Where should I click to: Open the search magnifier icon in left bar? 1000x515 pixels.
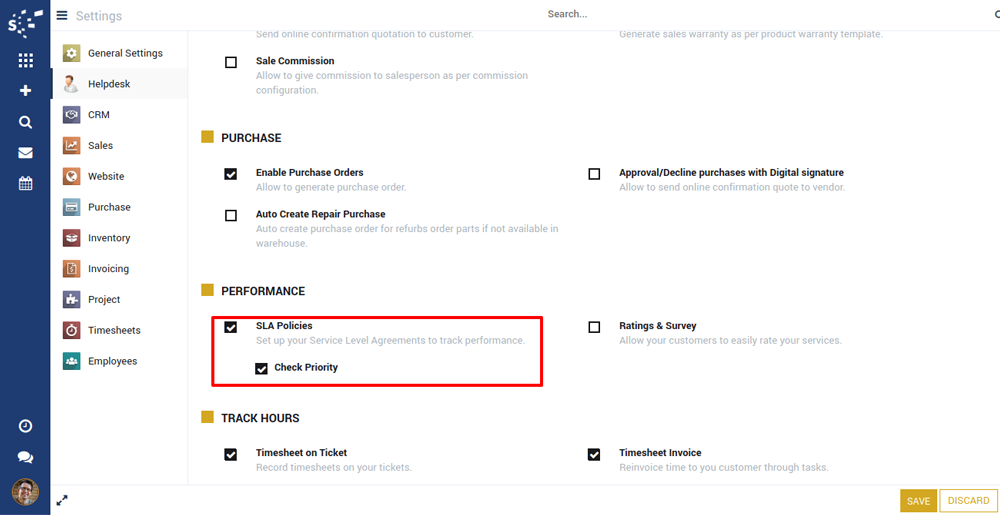[25, 122]
